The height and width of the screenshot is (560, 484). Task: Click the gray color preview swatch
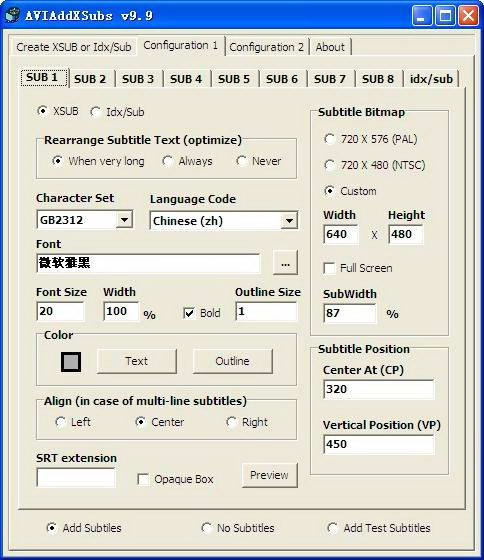[x=71, y=362]
